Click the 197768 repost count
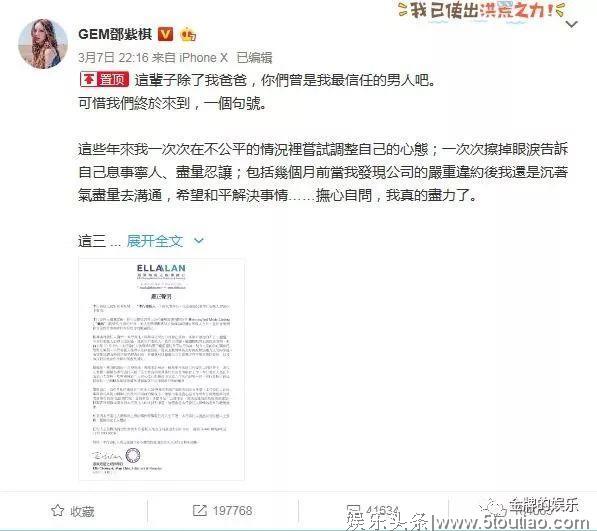The width and height of the screenshot is (597, 531). point(232,510)
